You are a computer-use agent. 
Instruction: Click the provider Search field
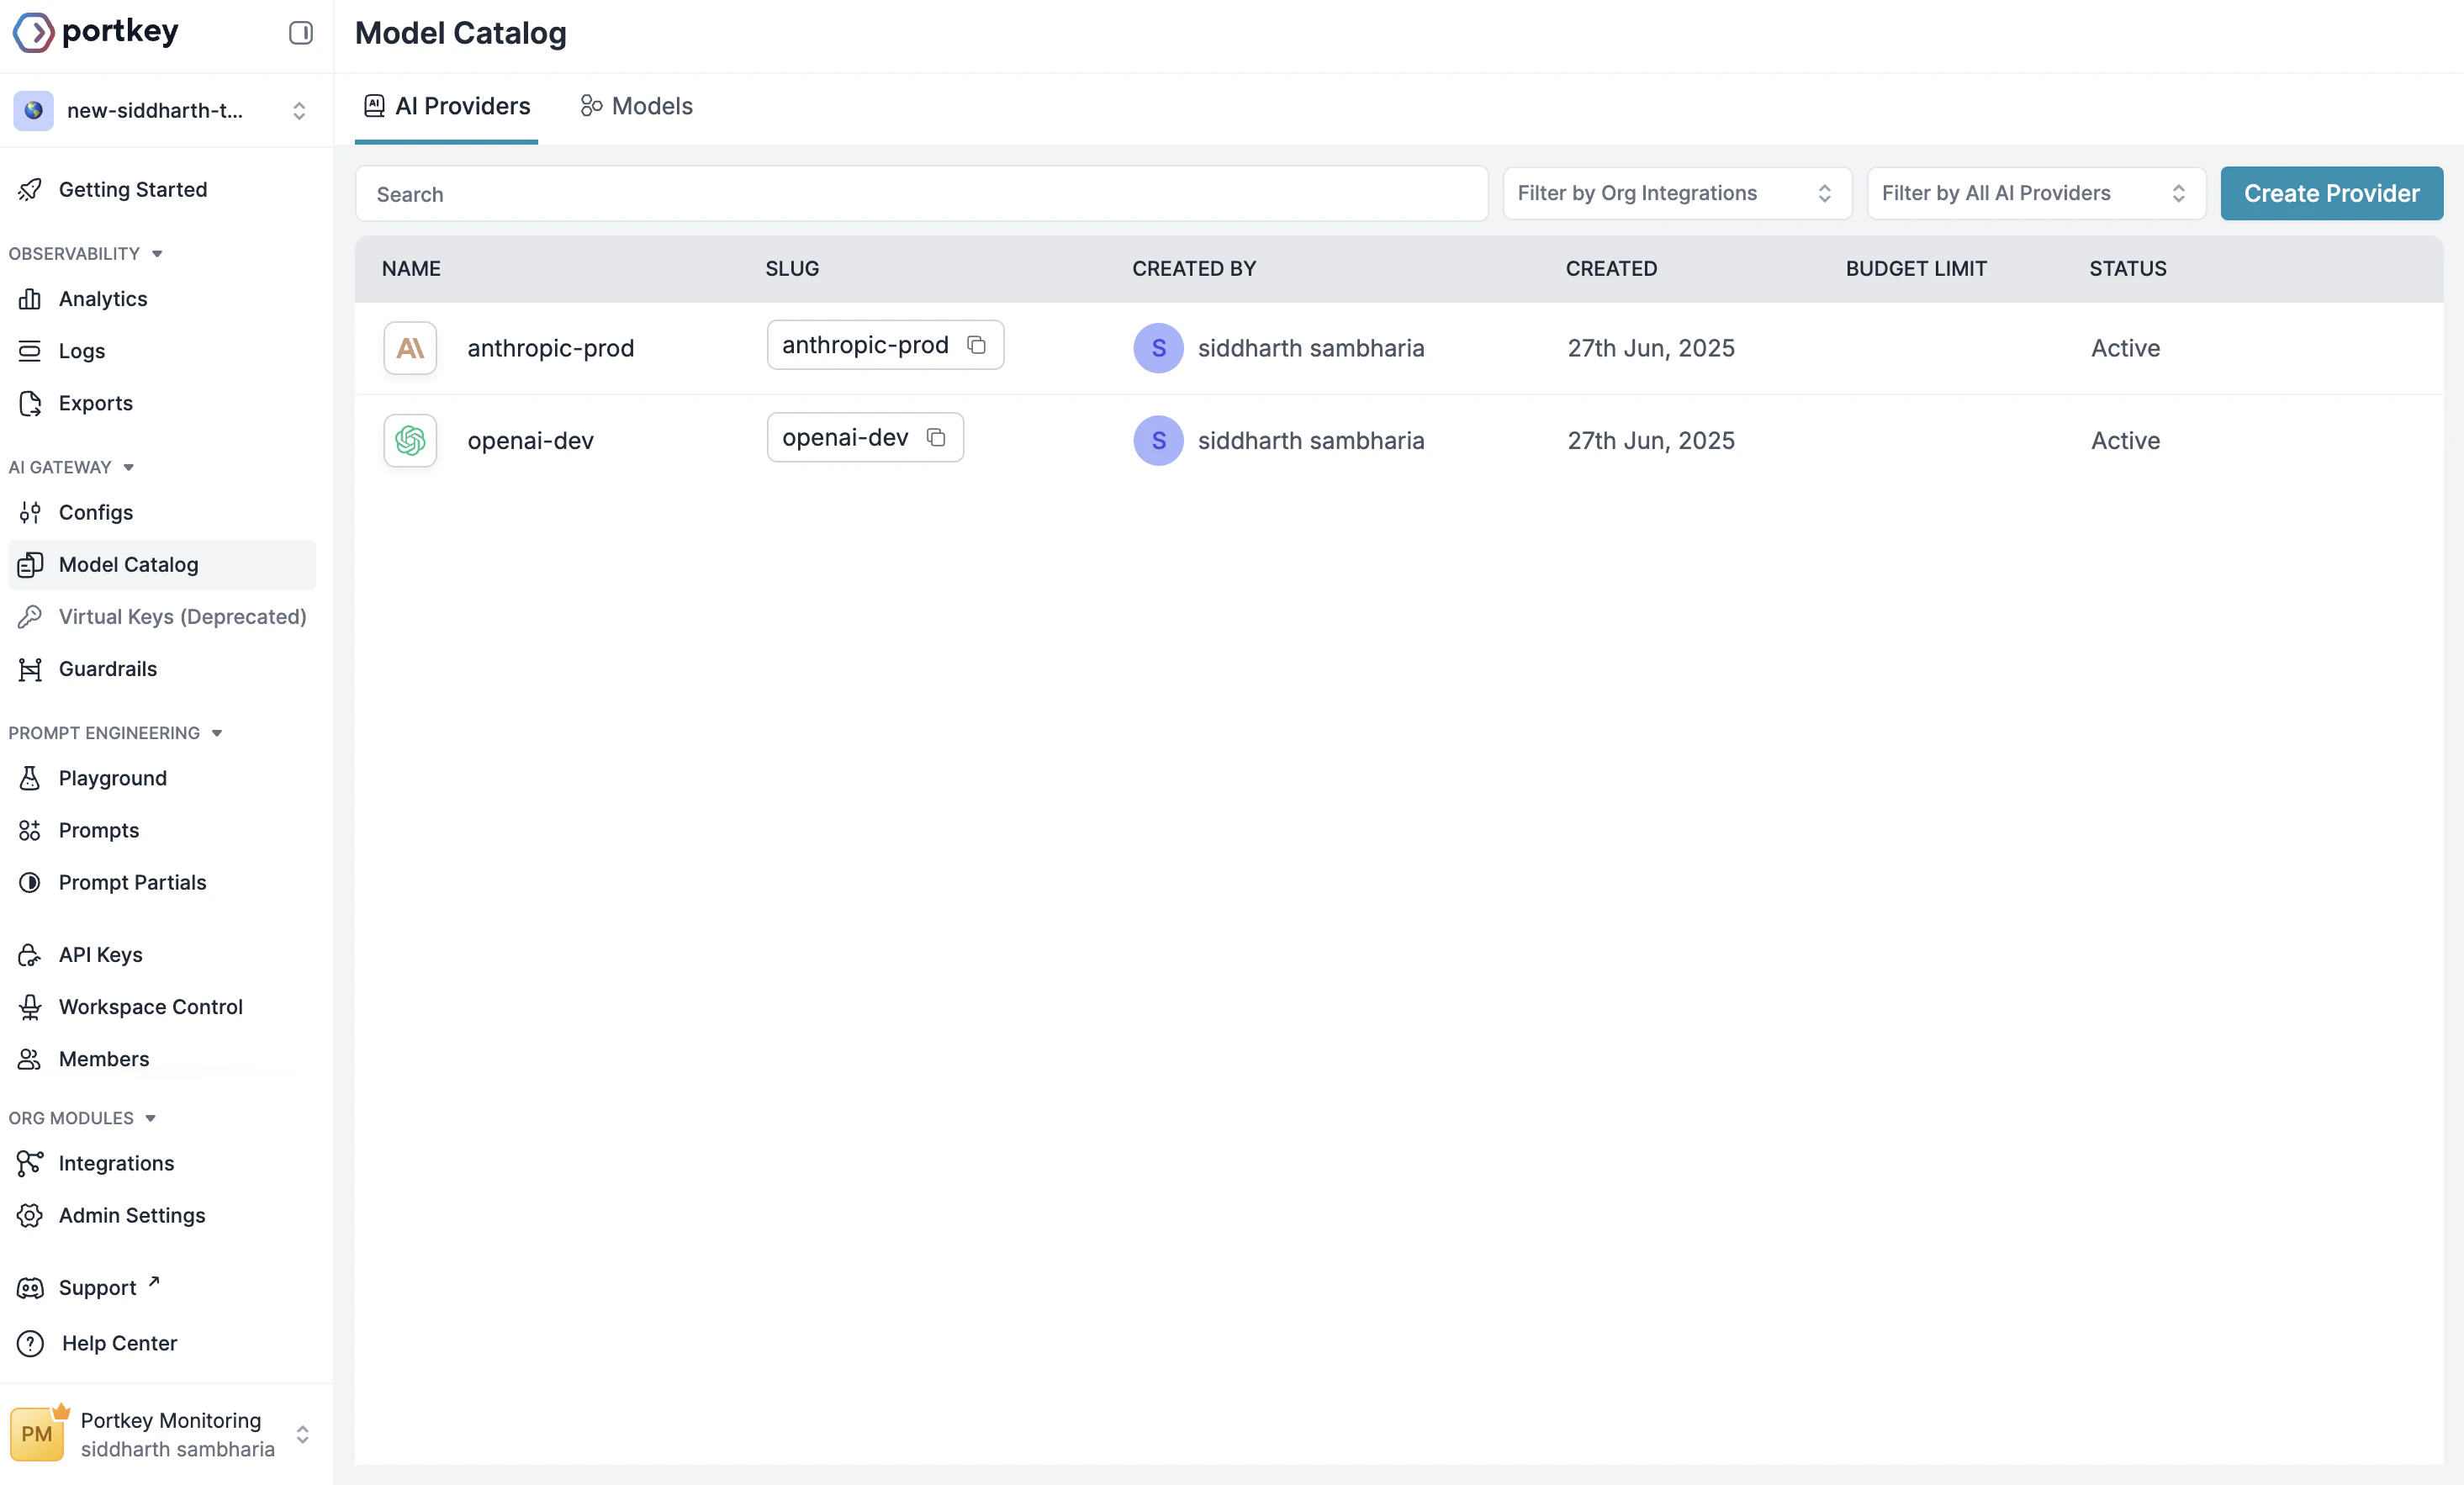(x=920, y=194)
